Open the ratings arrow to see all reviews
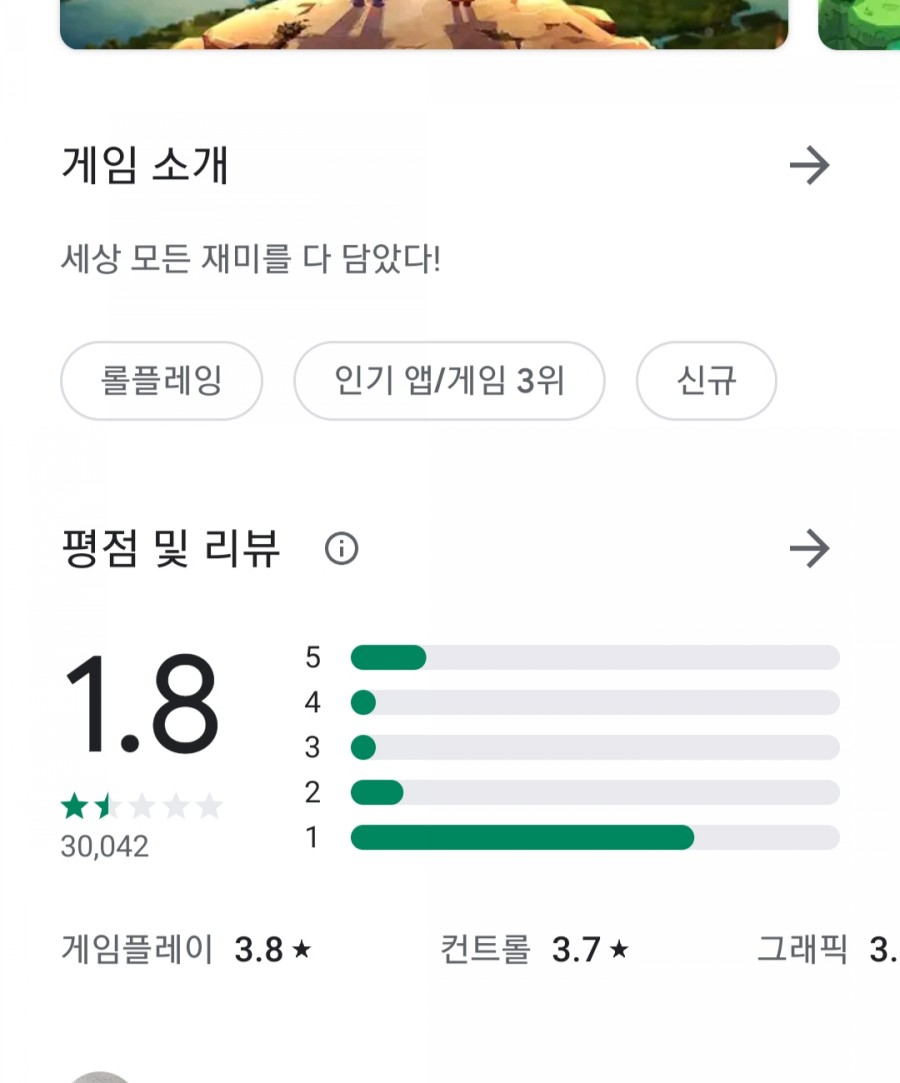Image resolution: width=900 pixels, height=1083 pixels. pos(812,547)
